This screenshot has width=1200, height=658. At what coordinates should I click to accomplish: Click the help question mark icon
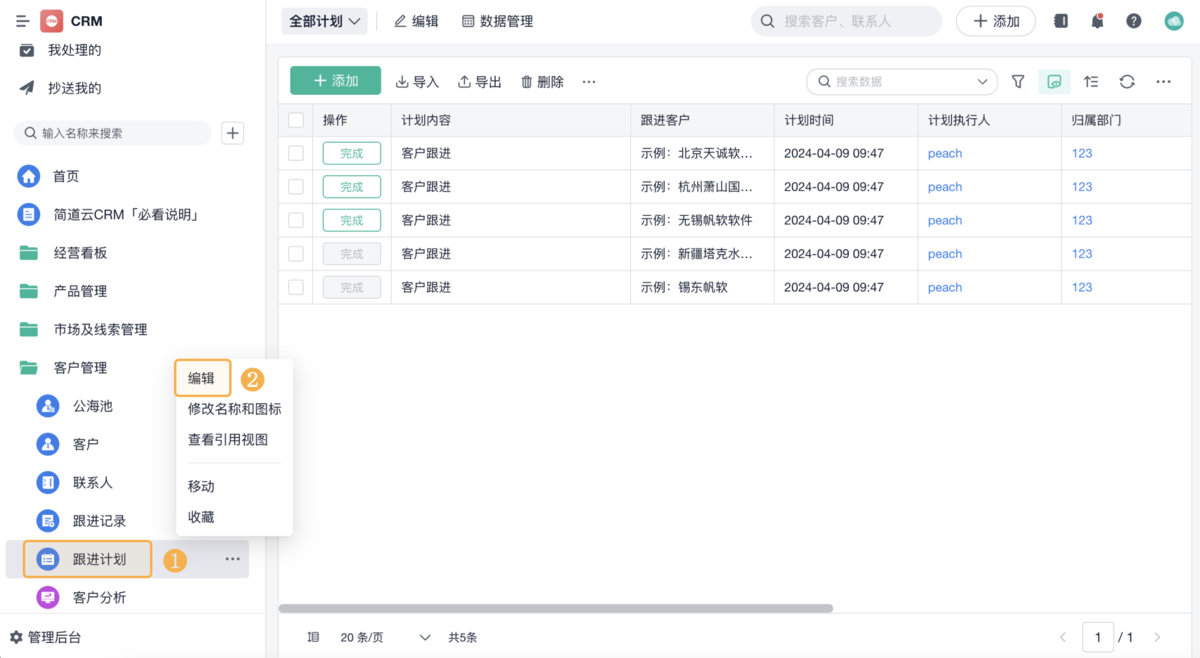click(1134, 21)
